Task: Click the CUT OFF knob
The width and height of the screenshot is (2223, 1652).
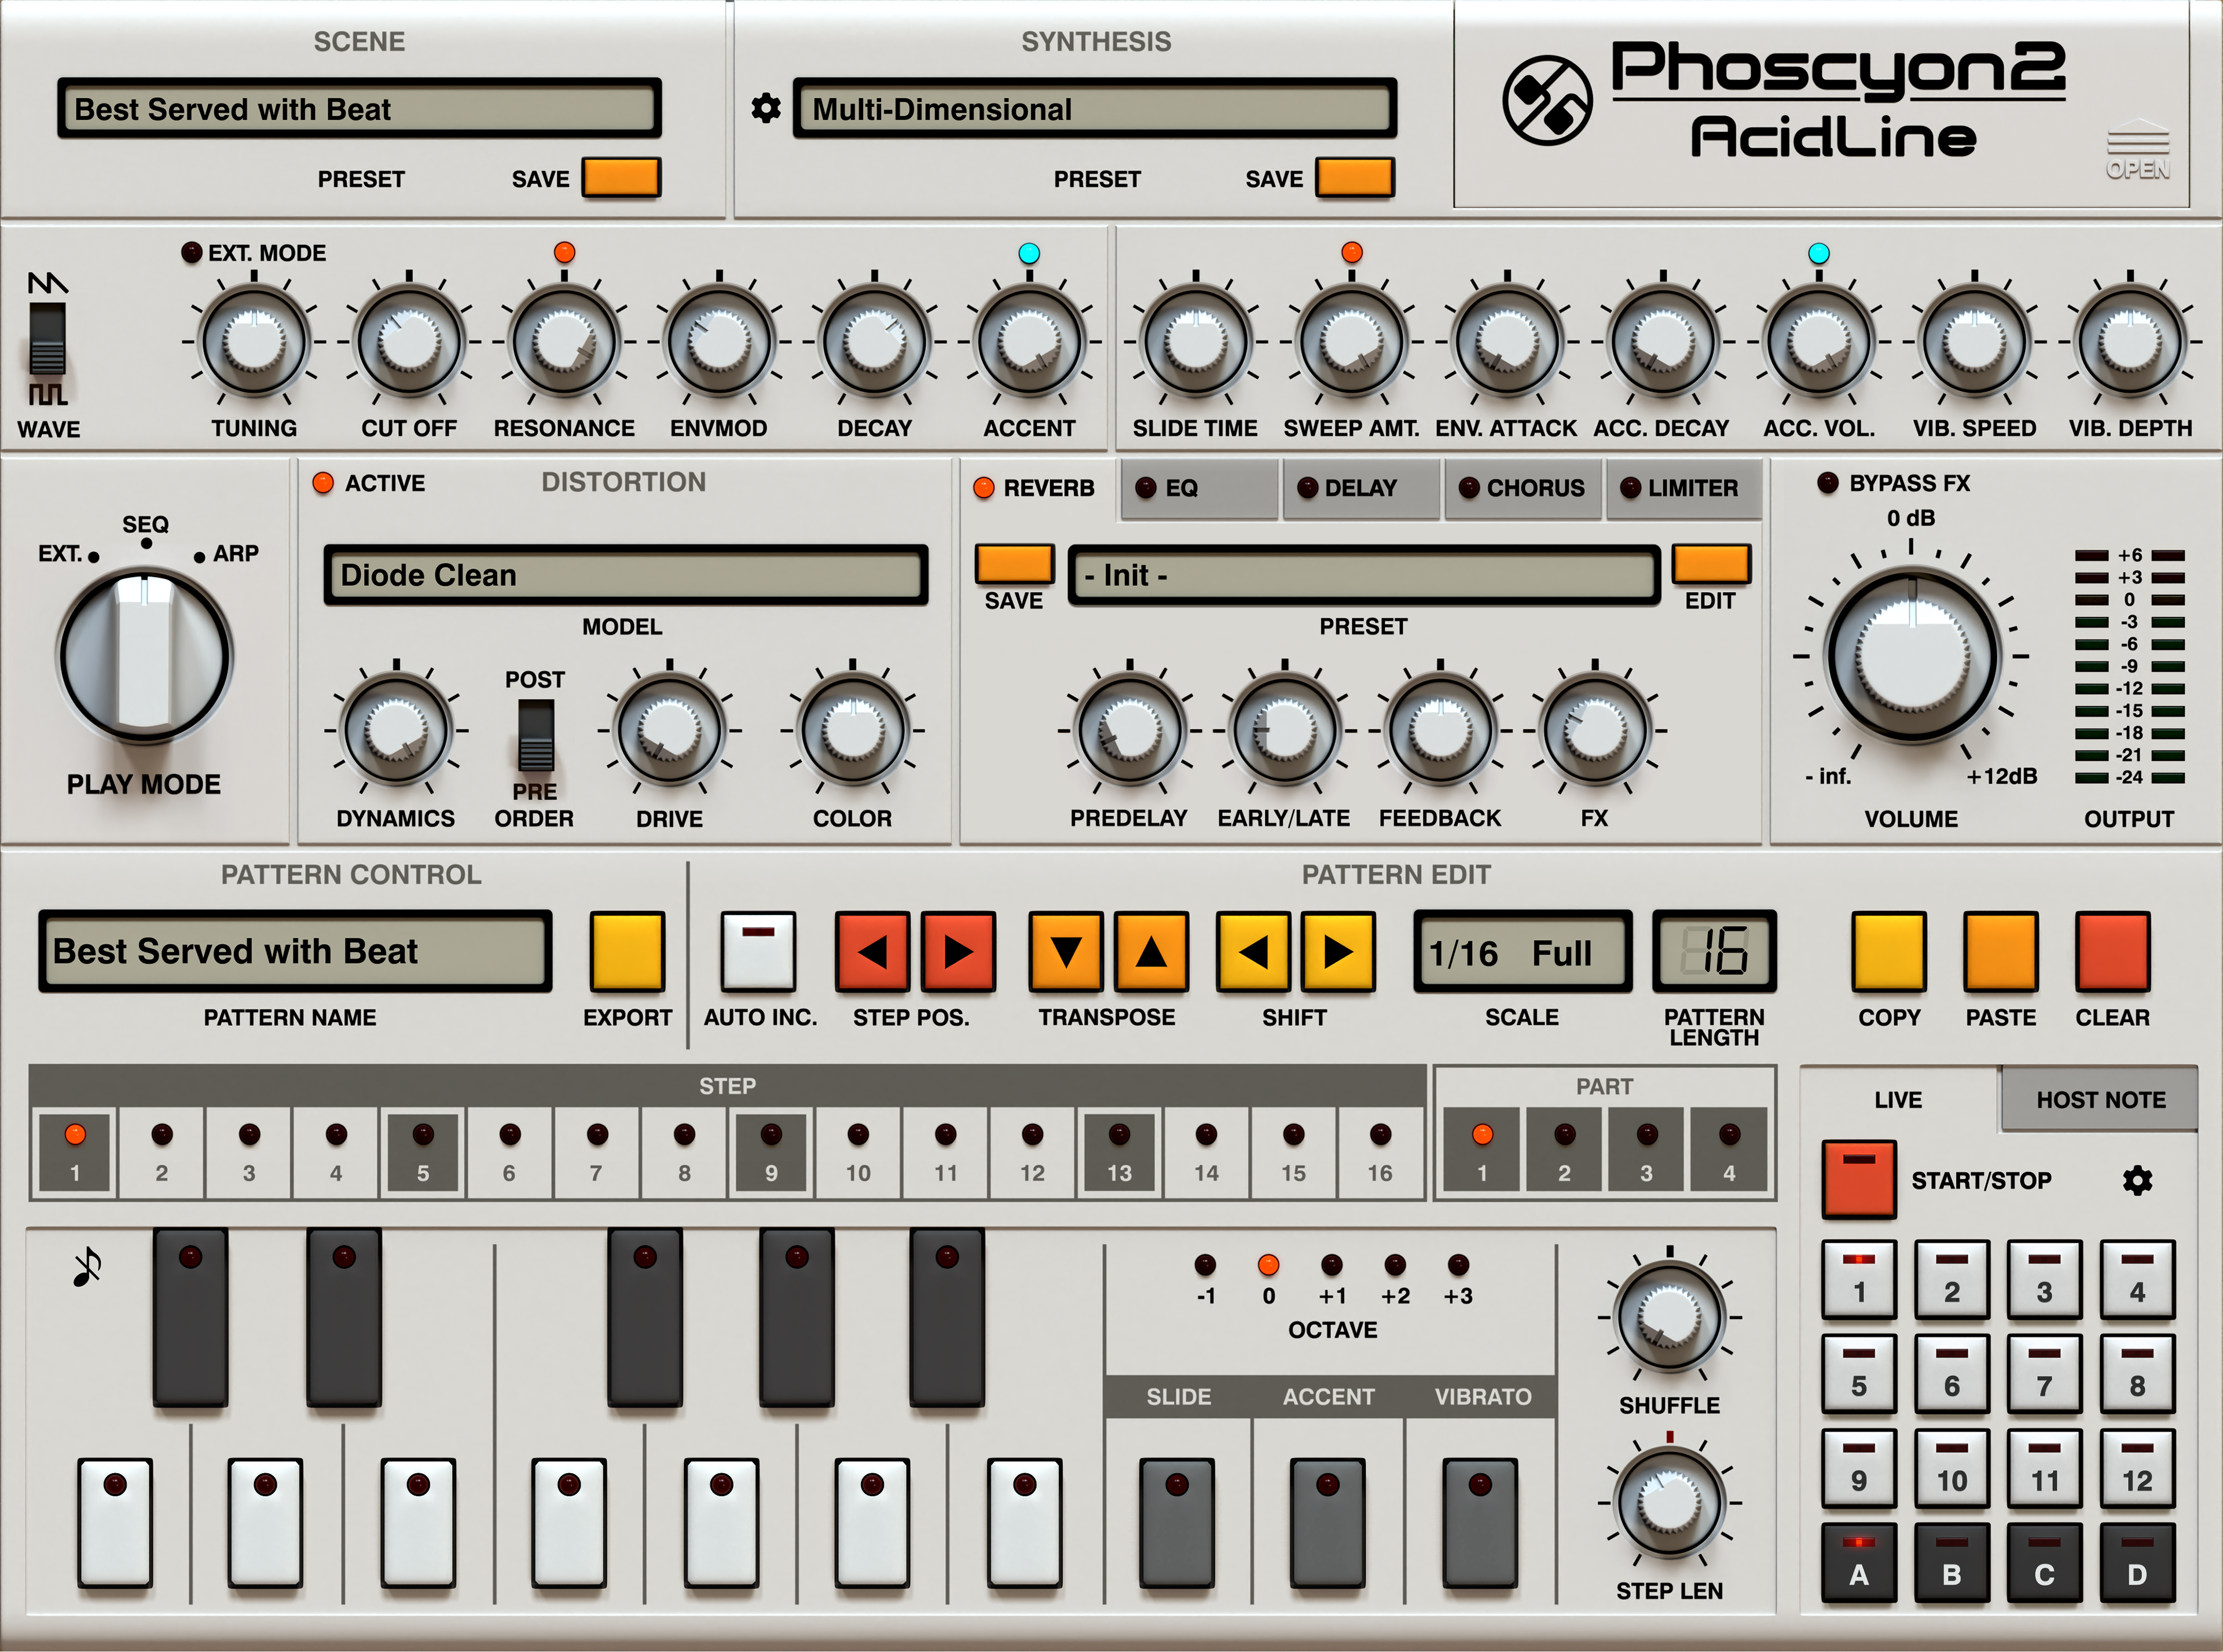Action: click(x=409, y=342)
